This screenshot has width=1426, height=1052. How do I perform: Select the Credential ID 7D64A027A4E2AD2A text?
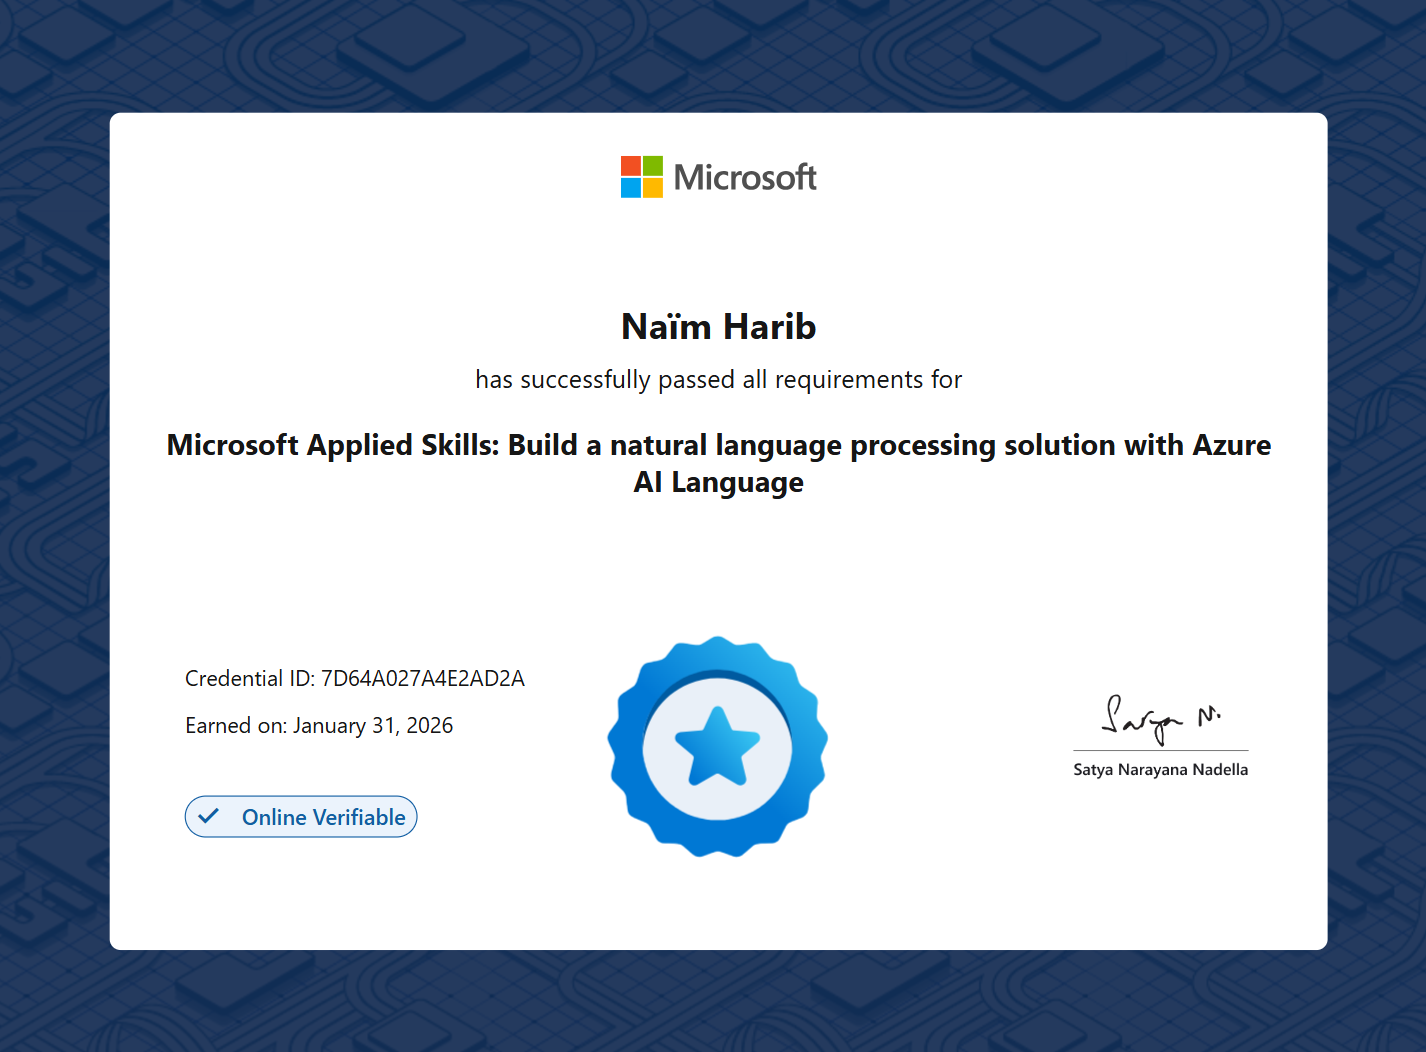355,678
